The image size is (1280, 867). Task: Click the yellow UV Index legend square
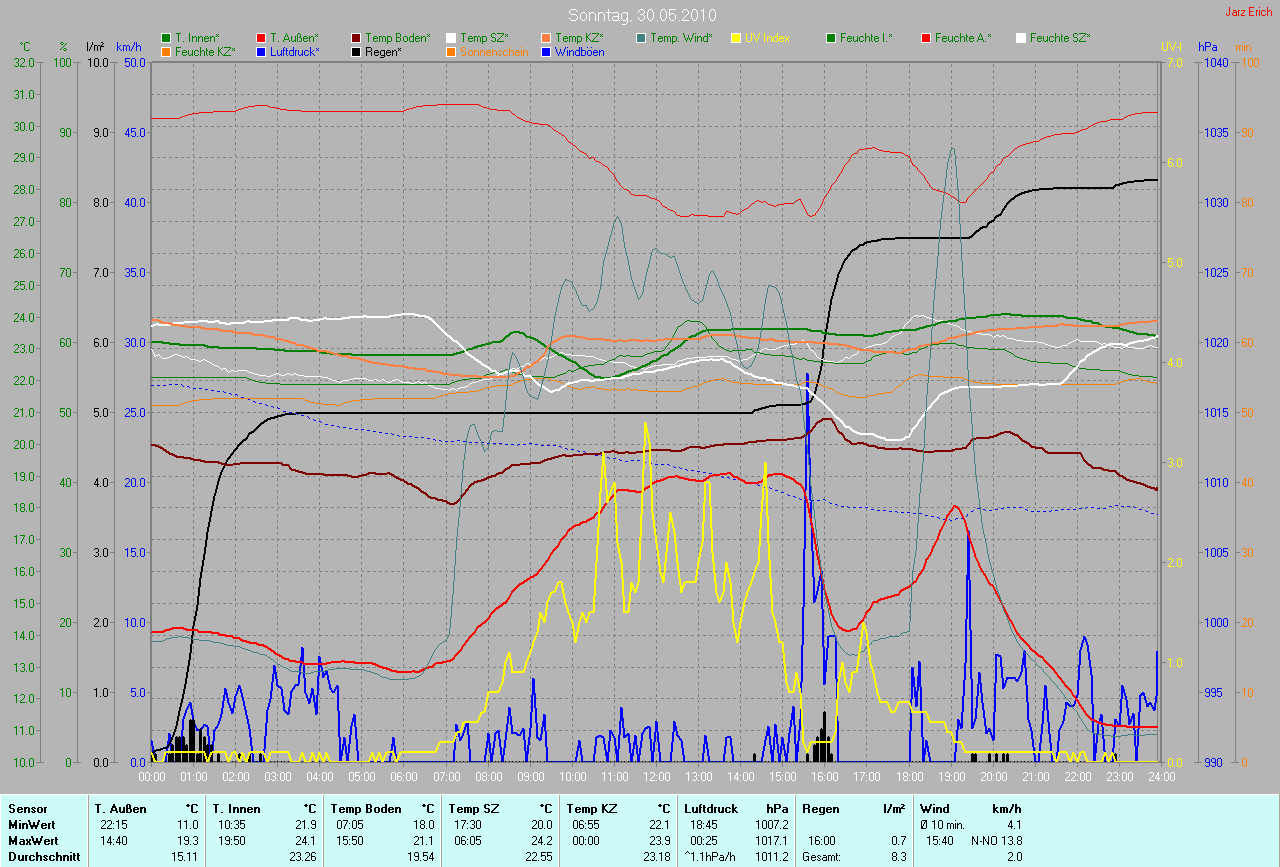tap(737, 38)
